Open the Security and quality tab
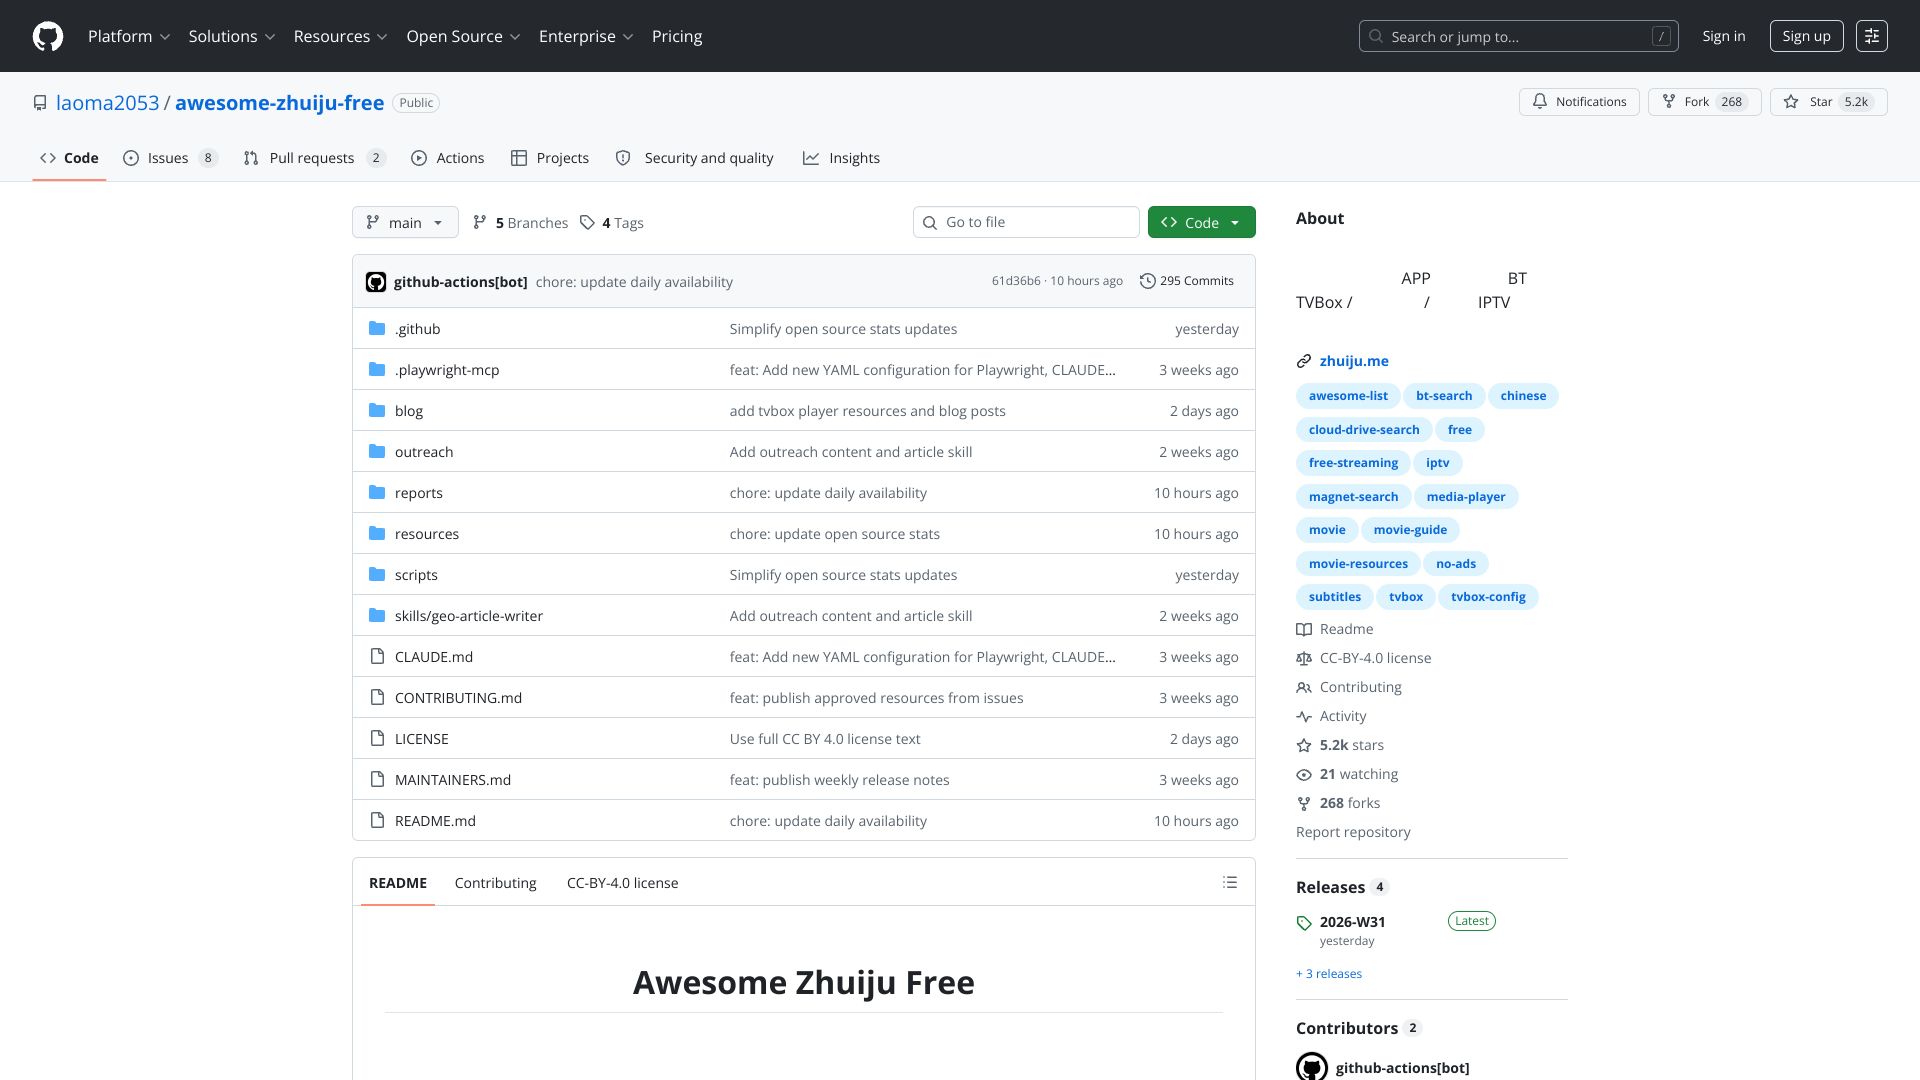Viewport: 1920px width, 1080px height. 694,158
